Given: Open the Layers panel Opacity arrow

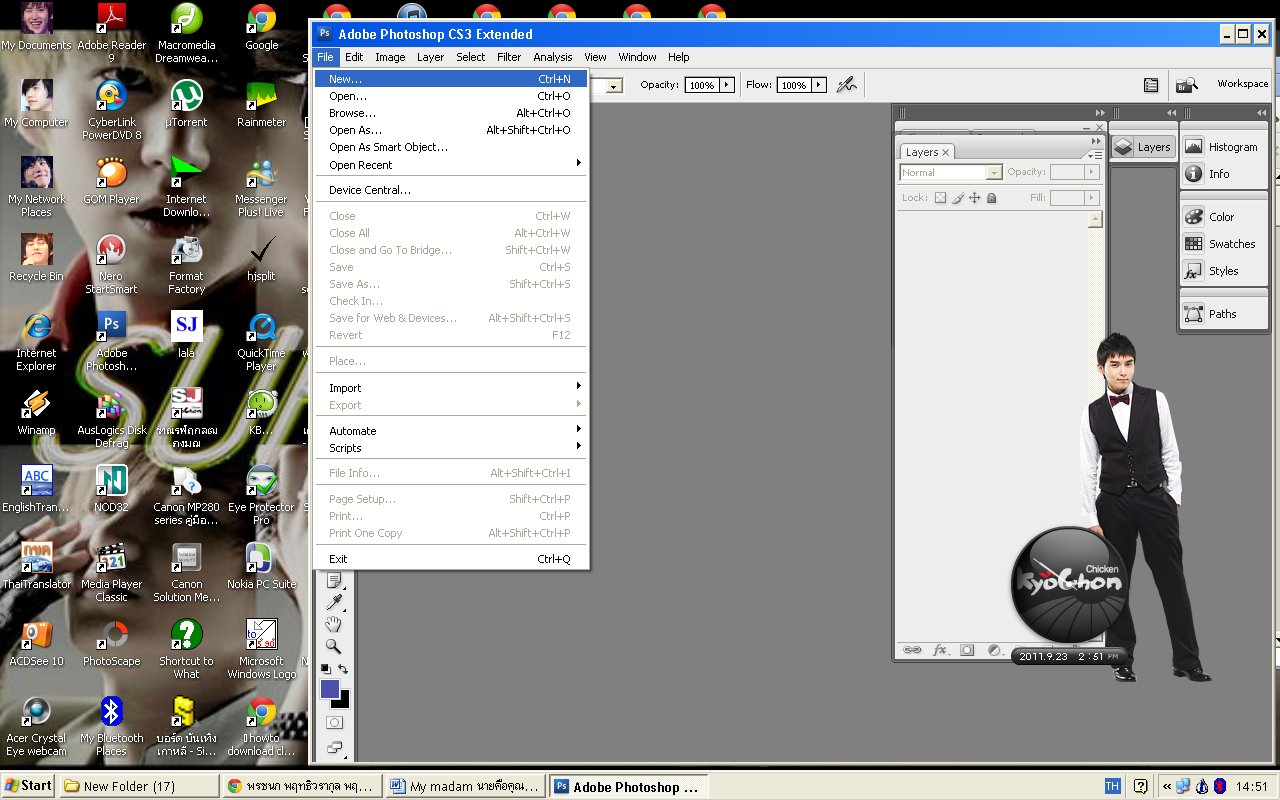Looking at the screenshot, I should (1092, 172).
